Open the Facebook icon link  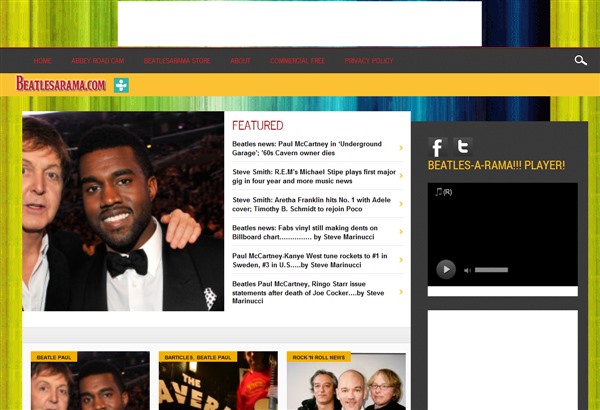pyautogui.click(x=438, y=147)
